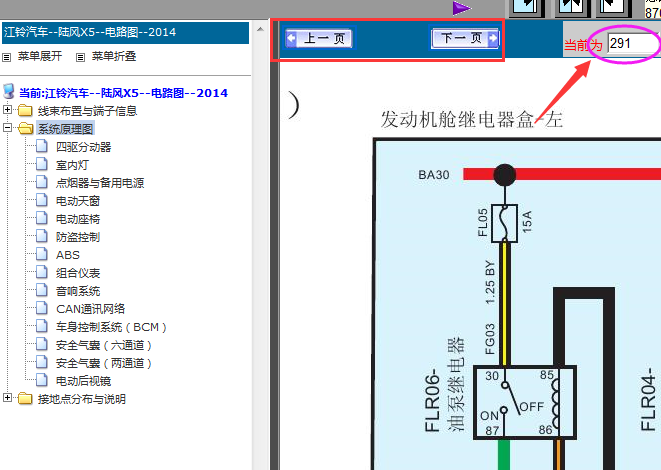This screenshot has height=470, width=661.
Task: Open the 电动天窗 page icon
Action: (41, 200)
